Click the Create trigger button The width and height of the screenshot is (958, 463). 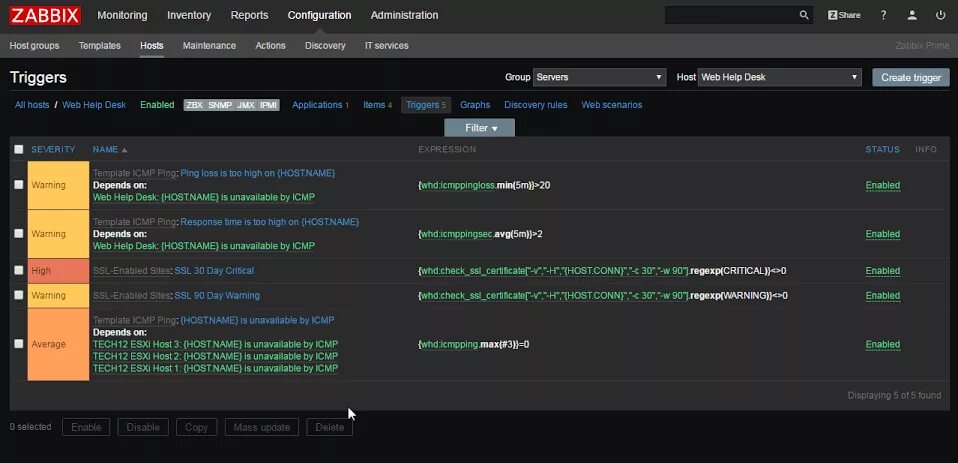click(911, 78)
